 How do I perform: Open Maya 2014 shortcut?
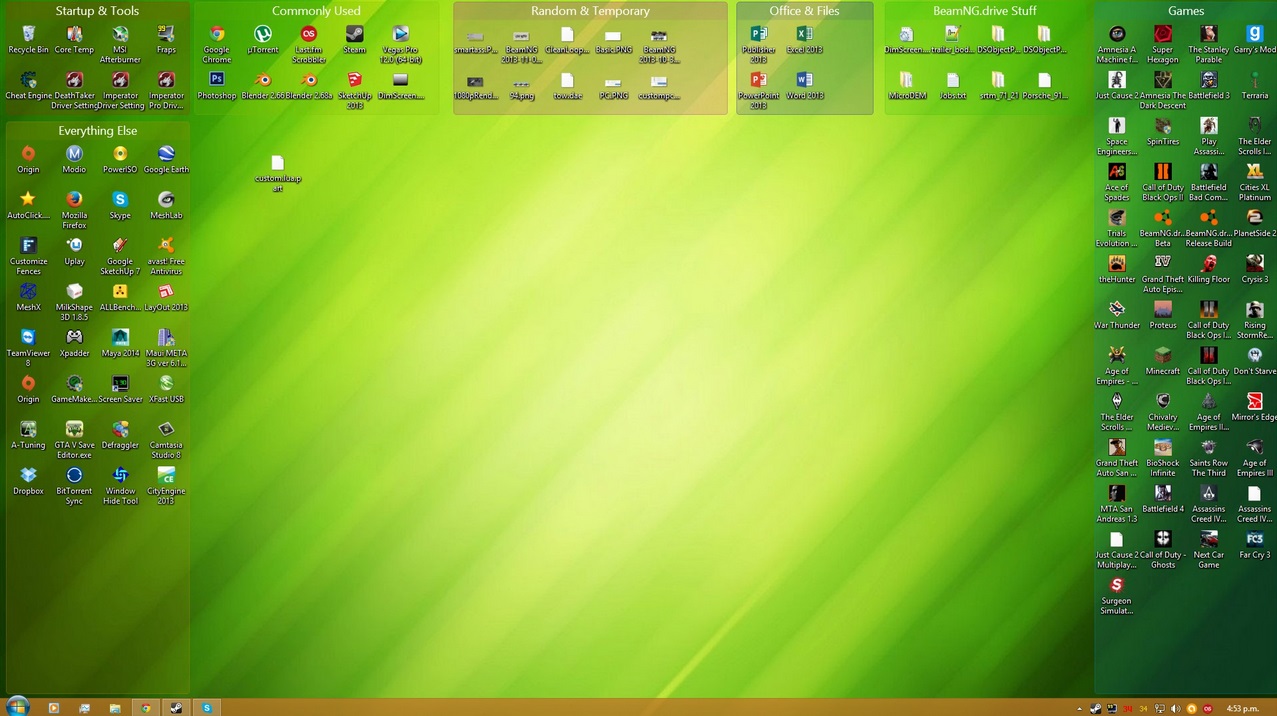pos(120,344)
